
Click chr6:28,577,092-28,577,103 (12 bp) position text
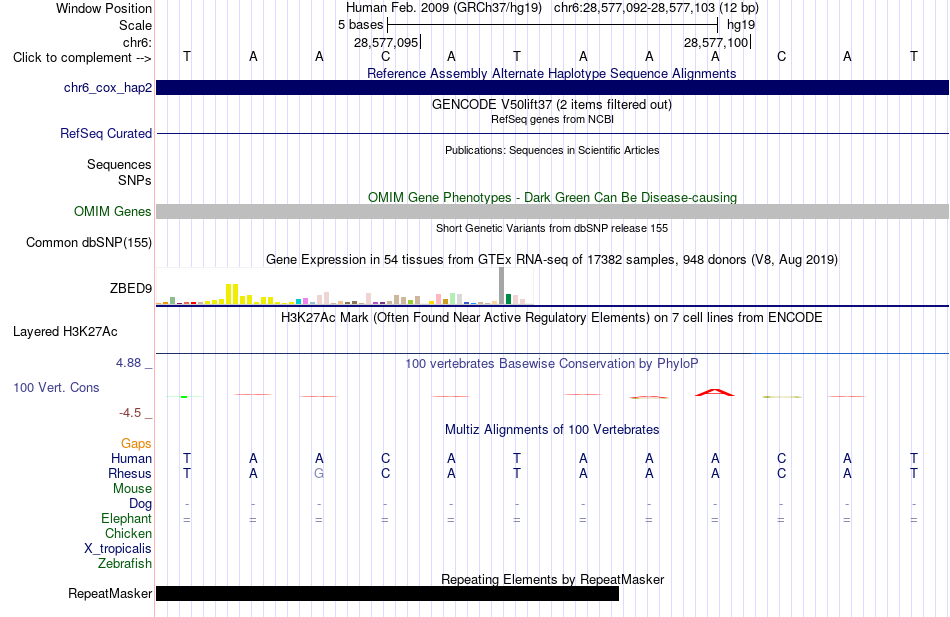(656, 8)
